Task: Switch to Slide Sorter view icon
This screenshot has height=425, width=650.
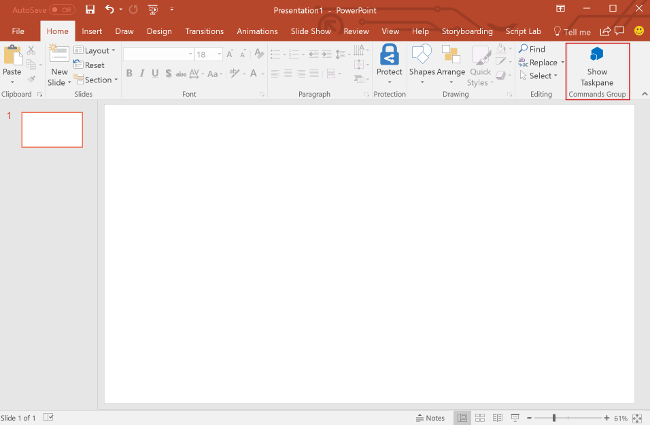Action: pos(480,418)
